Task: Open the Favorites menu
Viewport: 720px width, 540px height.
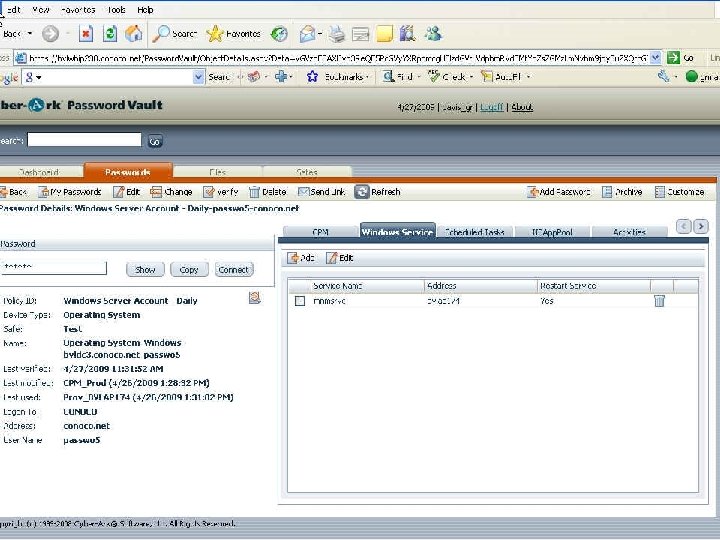Action: point(78,10)
